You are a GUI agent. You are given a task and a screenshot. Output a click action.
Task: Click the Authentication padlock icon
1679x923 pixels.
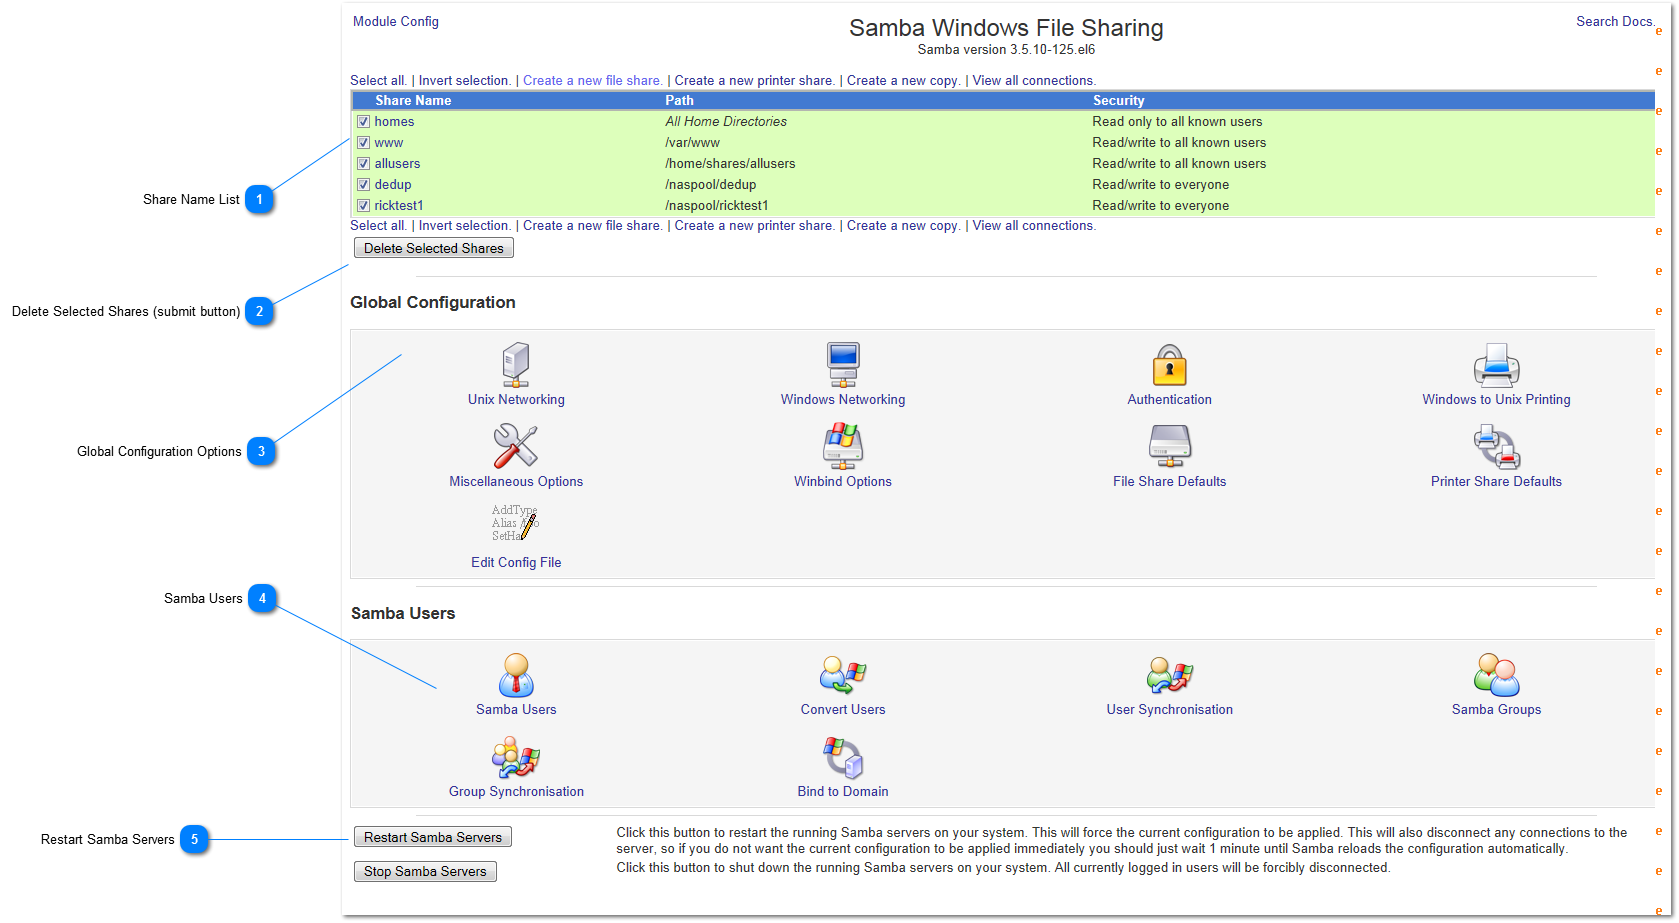point(1169,365)
